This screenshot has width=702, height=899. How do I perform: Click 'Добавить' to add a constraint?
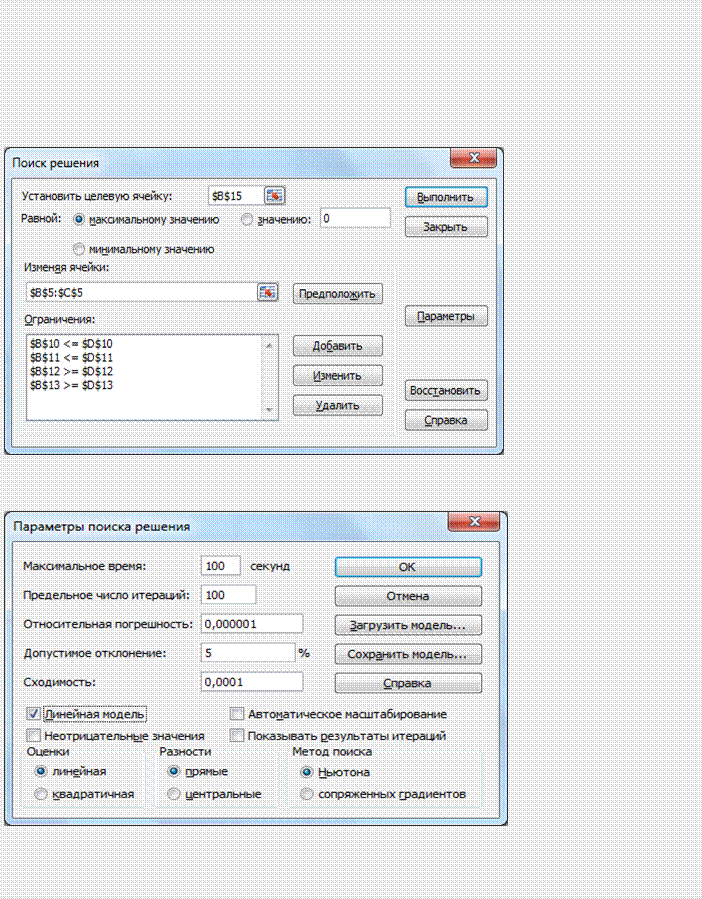pos(338,346)
